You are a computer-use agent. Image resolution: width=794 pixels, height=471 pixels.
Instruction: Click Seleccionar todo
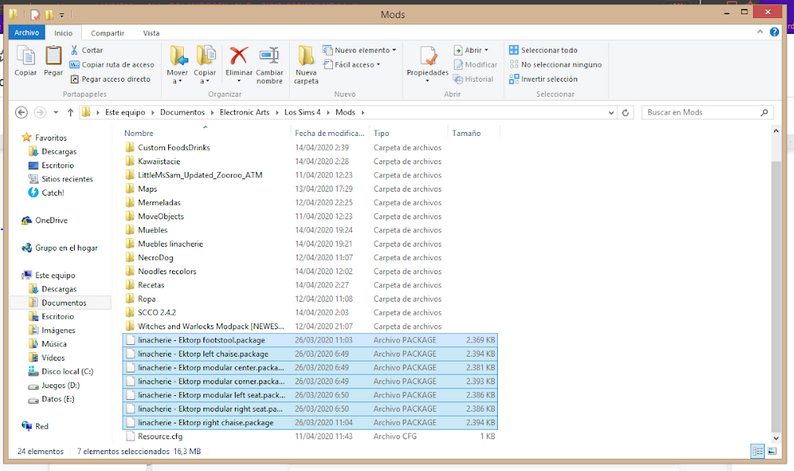(543, 50)
